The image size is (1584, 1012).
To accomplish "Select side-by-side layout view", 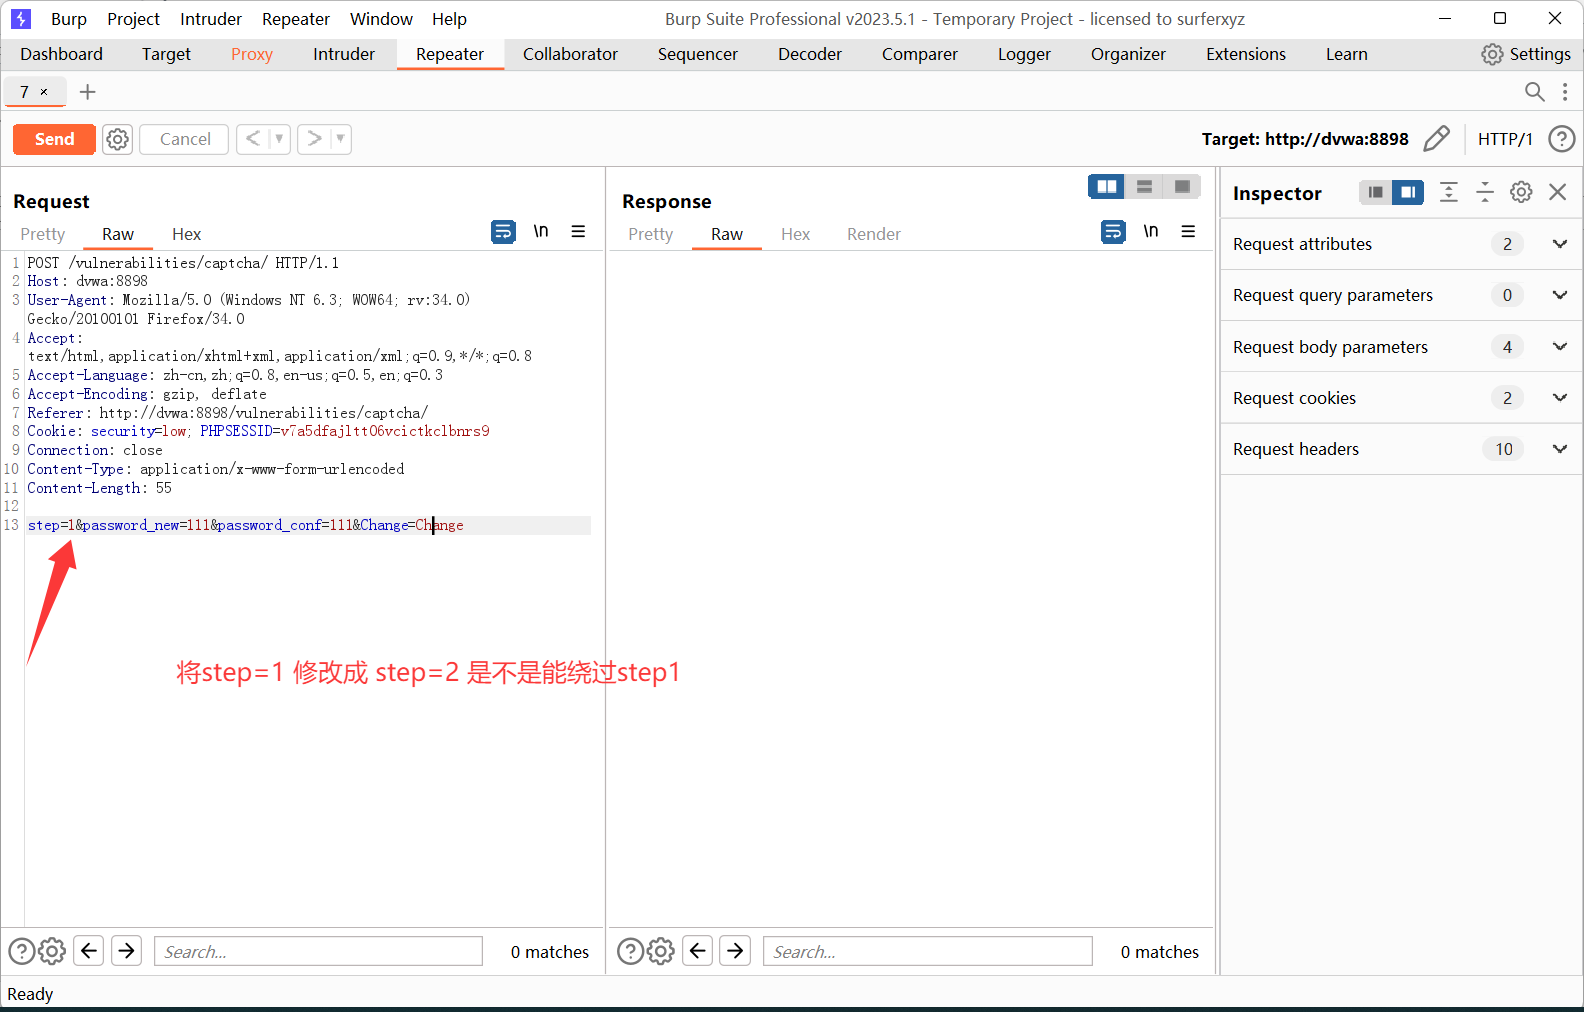I will [x=1107, y=187].
